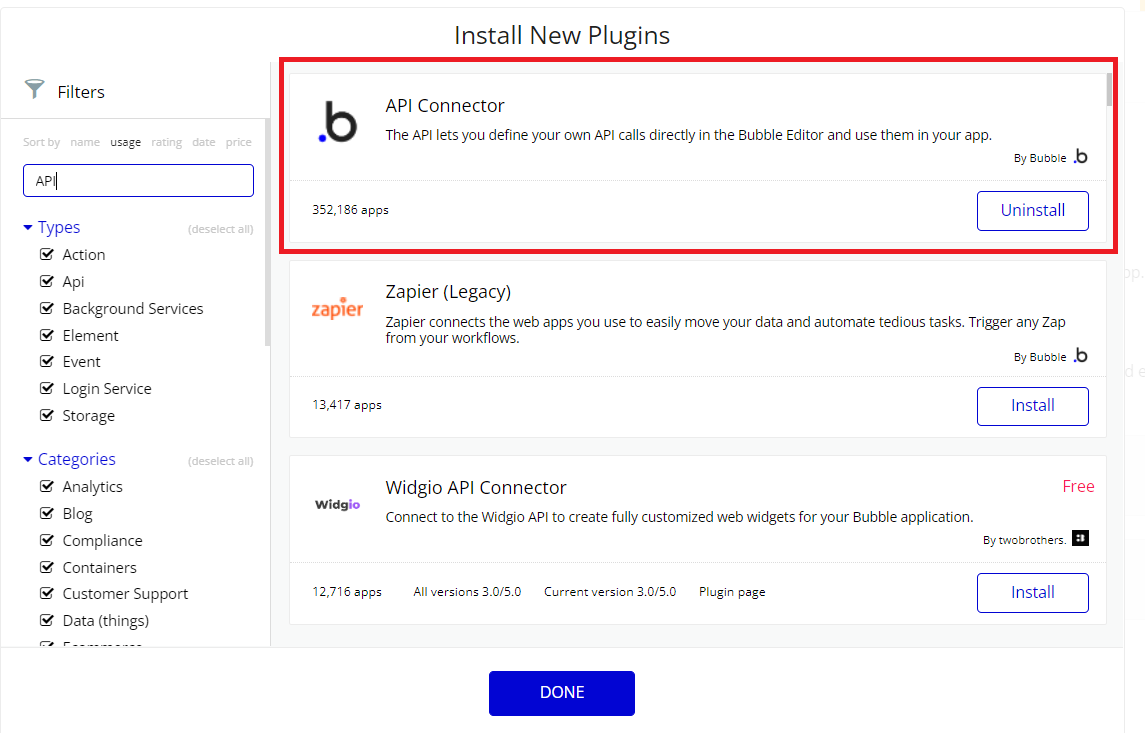Open the Widgio Plugin page link
The width and height of the screenshot is (1145, 733).
pos(732,592)
